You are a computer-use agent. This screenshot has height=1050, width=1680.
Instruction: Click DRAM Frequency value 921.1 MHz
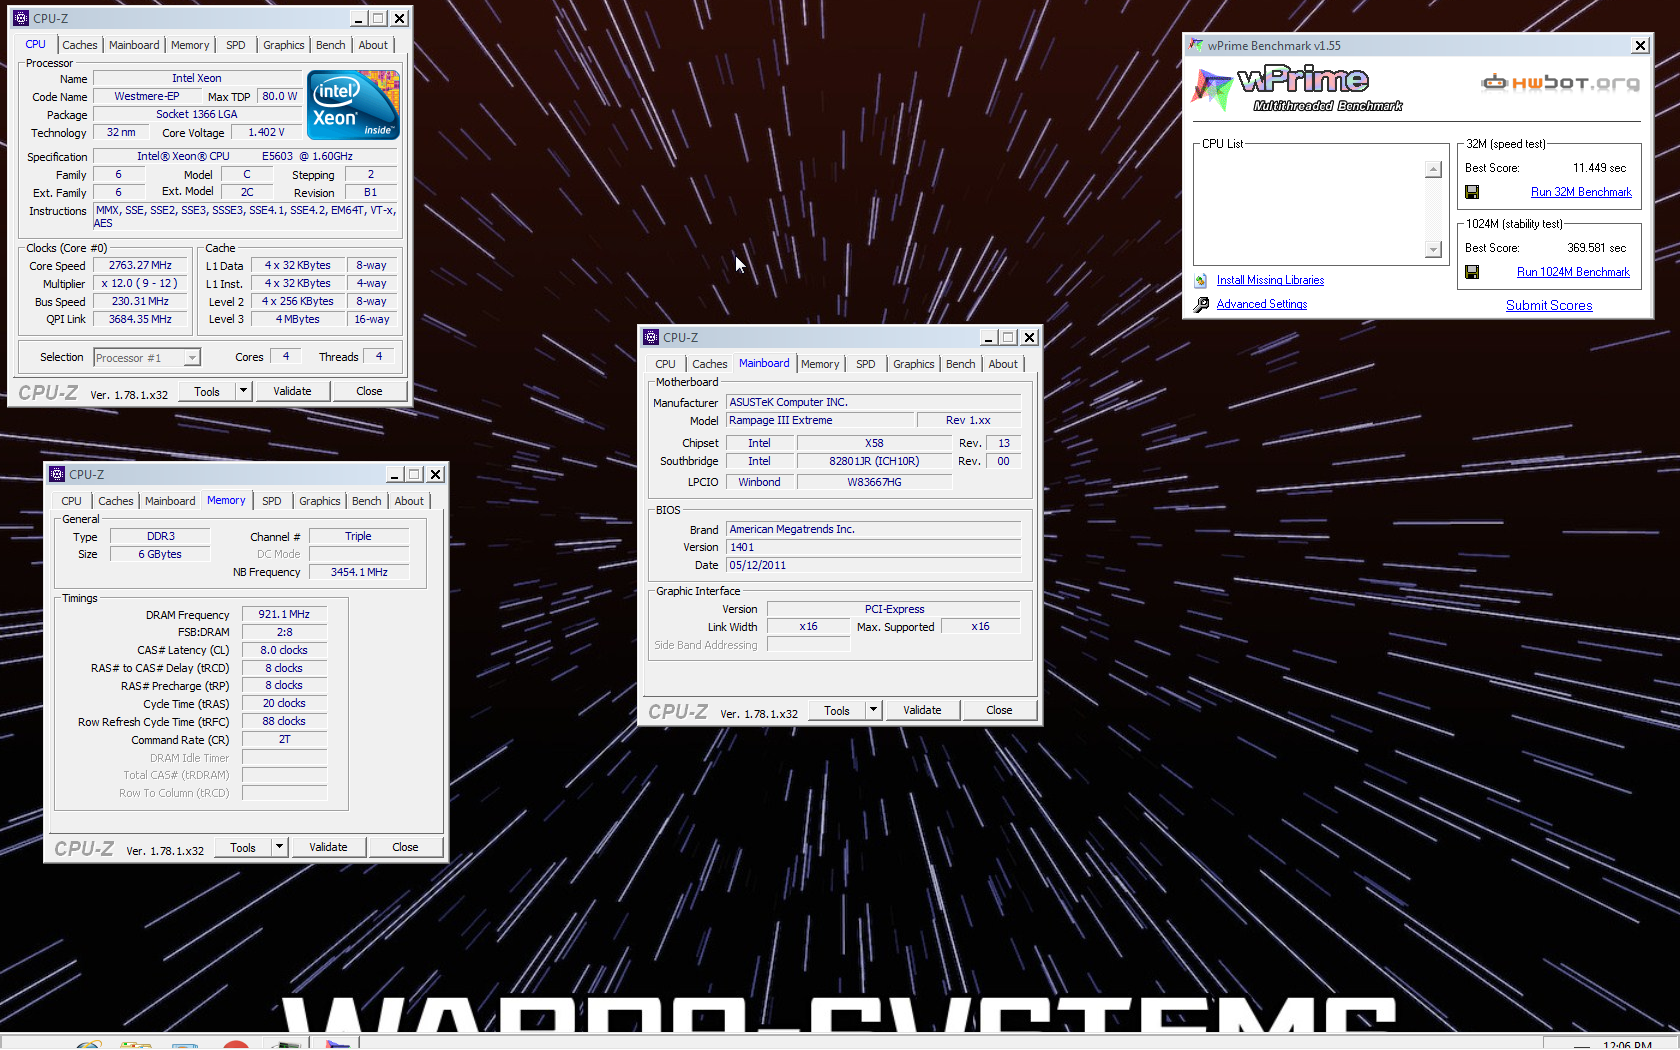(x=284, y=614)
